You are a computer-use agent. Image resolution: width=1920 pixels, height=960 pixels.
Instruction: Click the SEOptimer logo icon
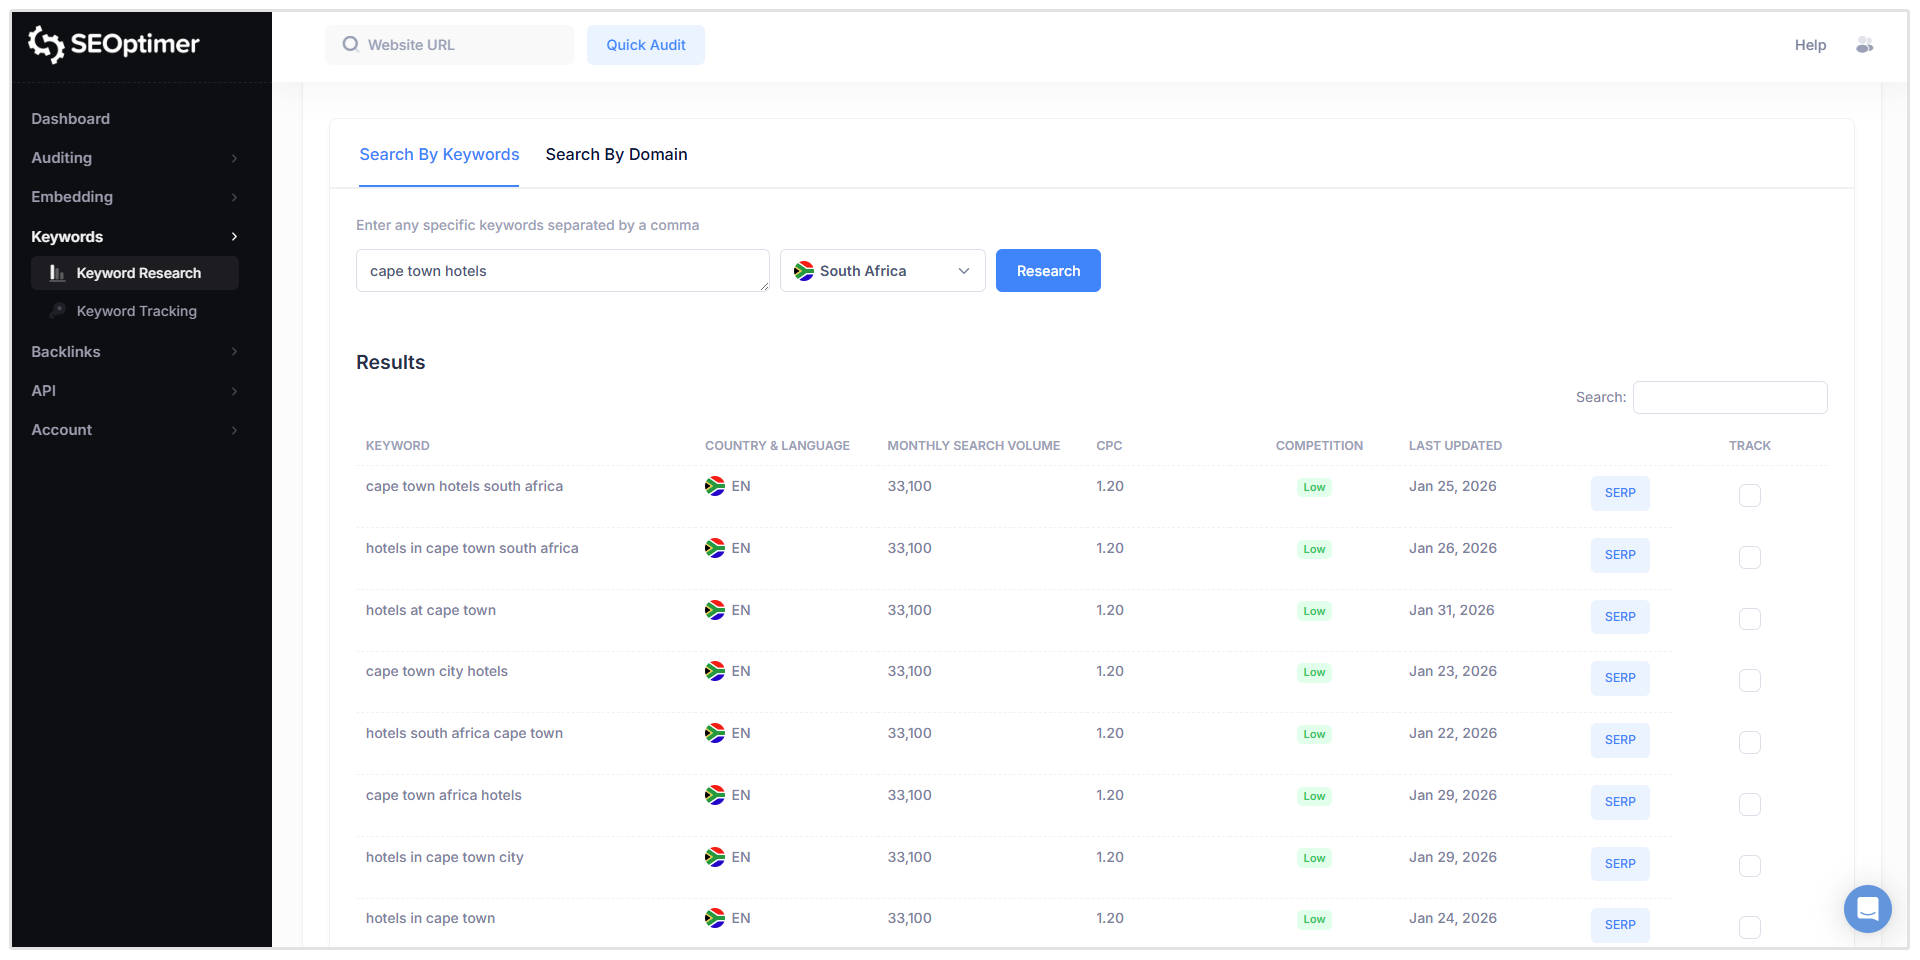point(46,44)
